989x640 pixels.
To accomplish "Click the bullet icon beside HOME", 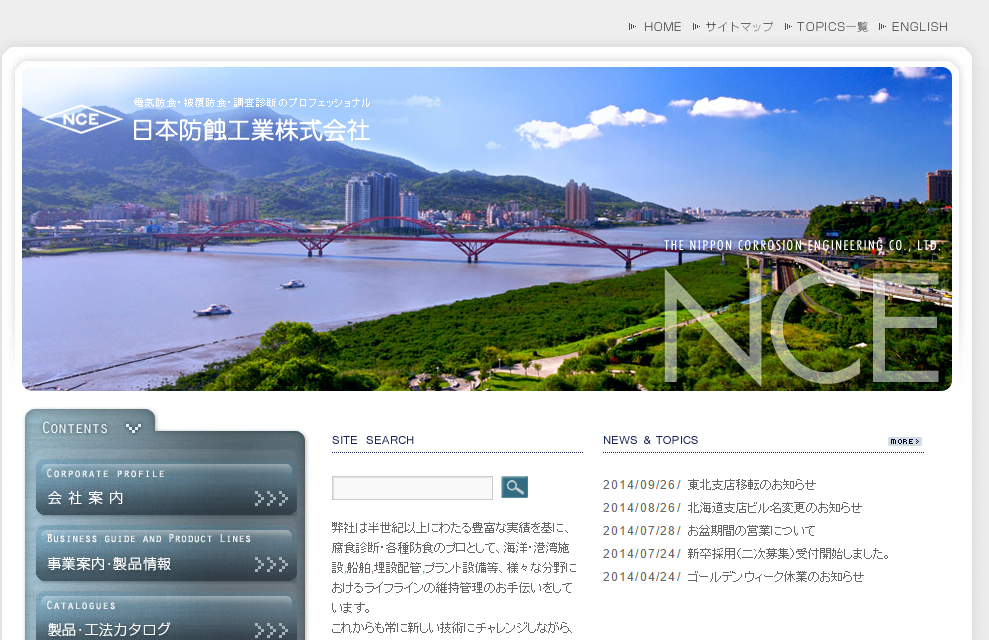I will point(633,26).
